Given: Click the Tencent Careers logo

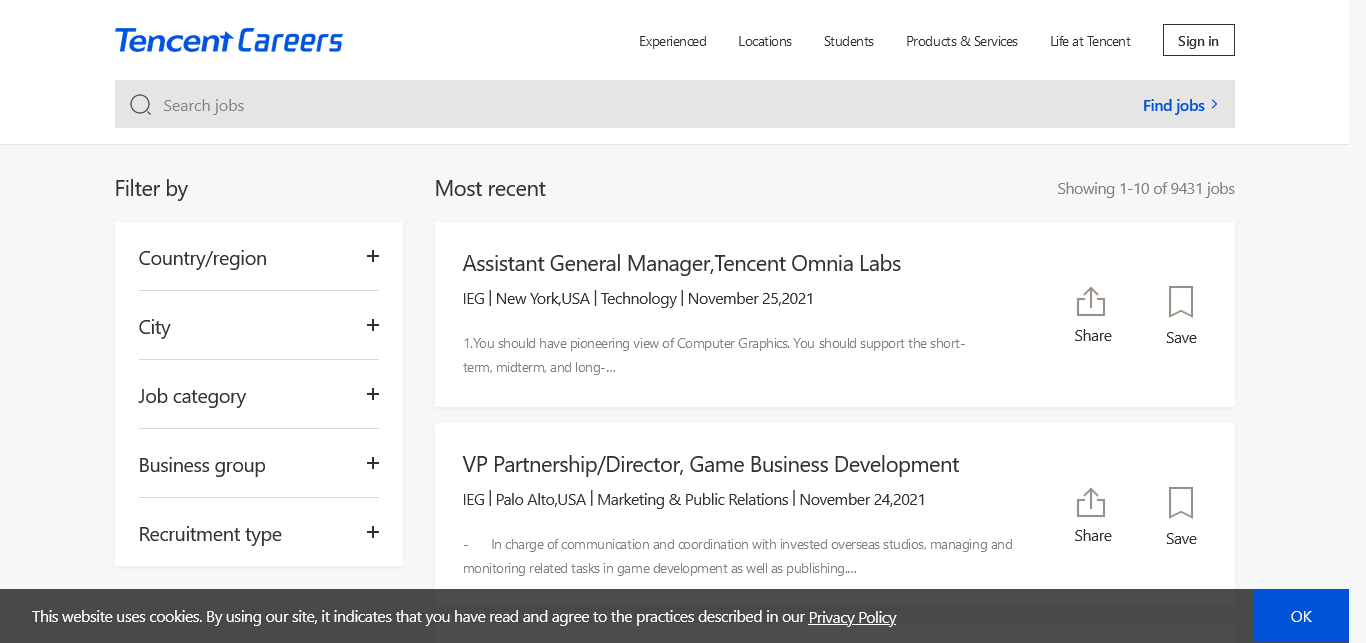Looking at the screenshot, I should 229,41.
